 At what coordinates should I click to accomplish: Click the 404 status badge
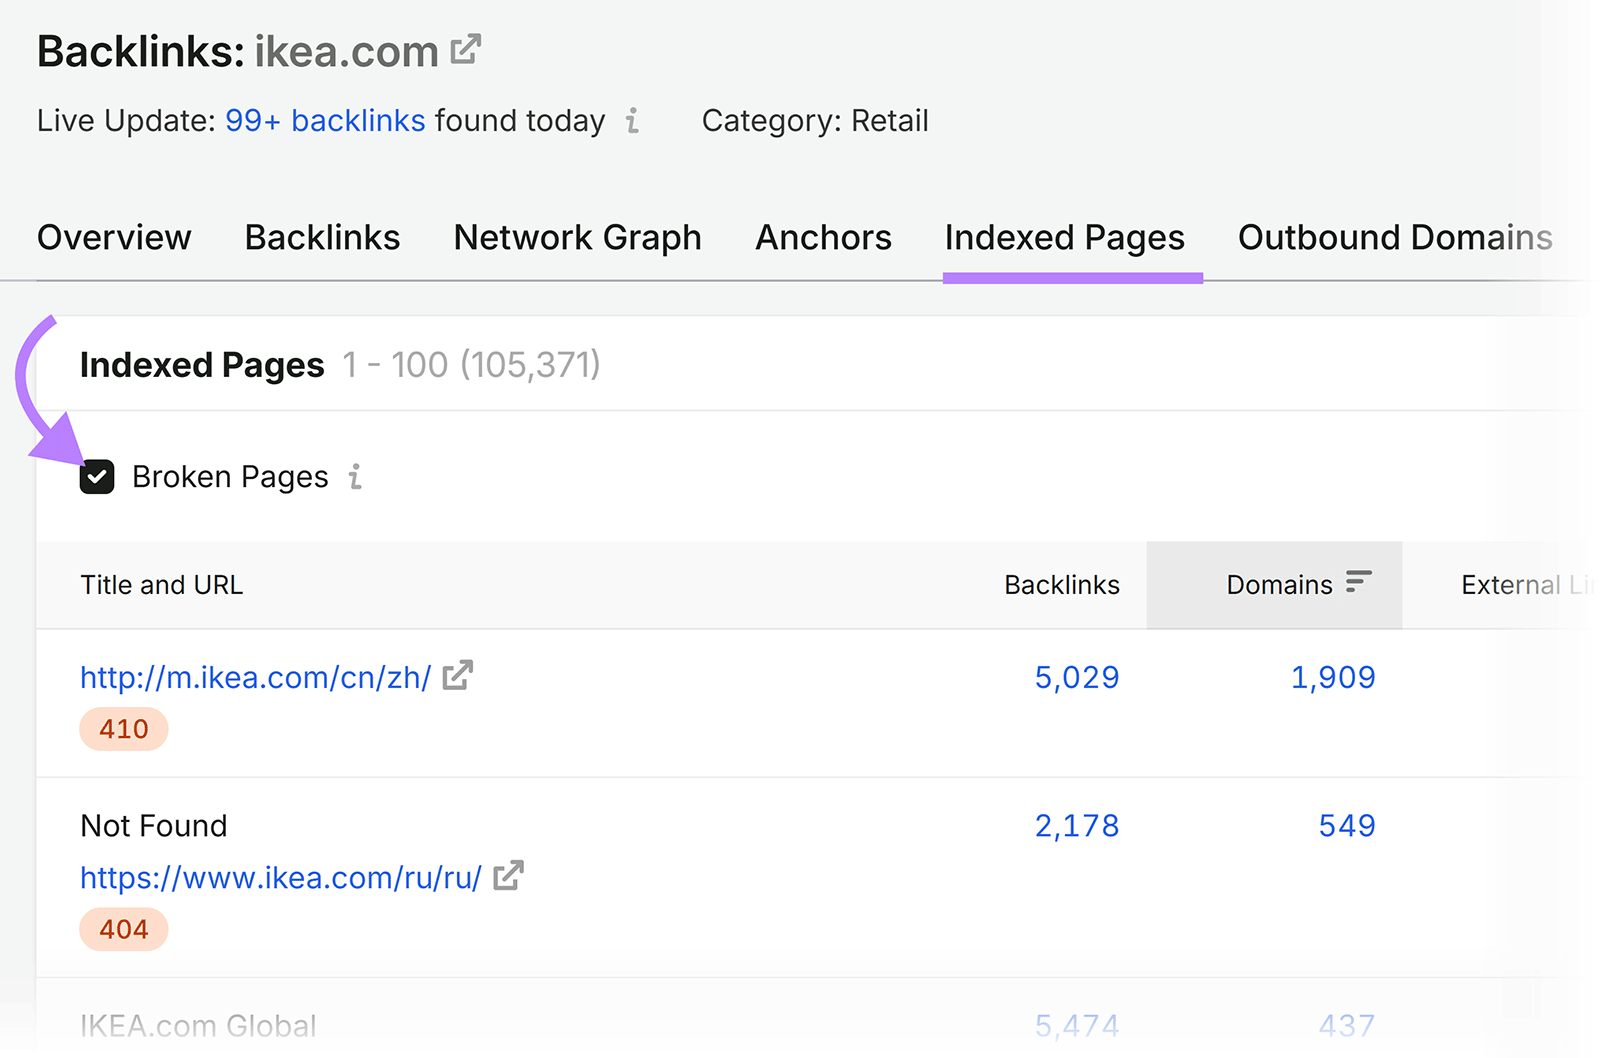[x=124, y=929]
